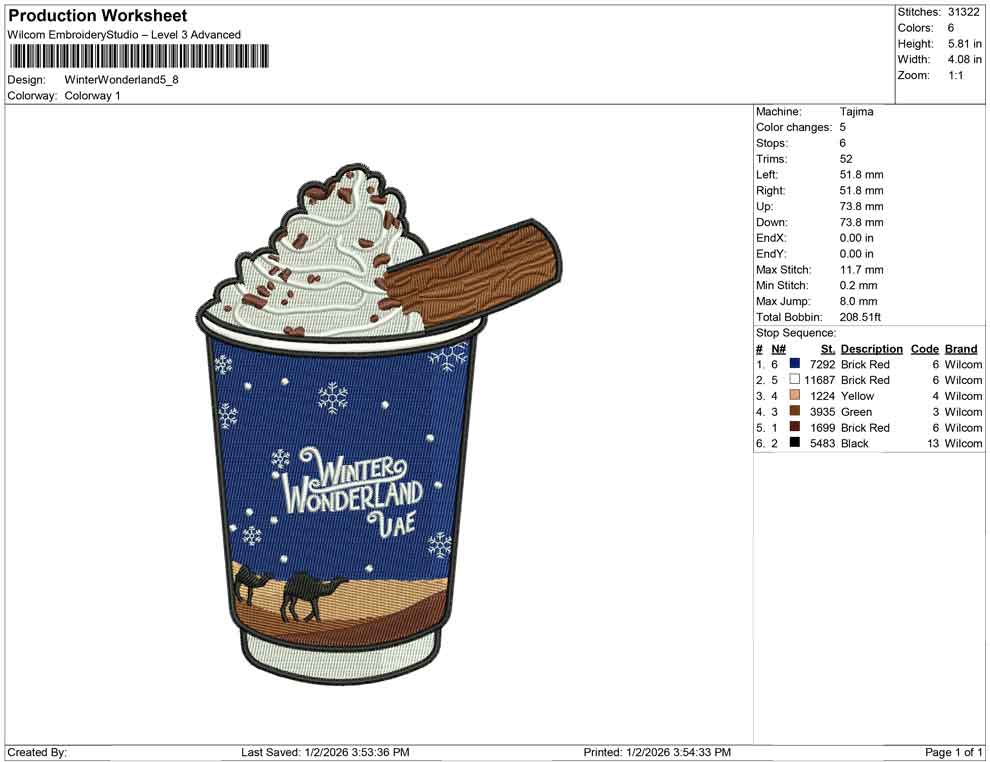
Task: Click the 'Page 1 of 1' footer text
Action: 953,752
